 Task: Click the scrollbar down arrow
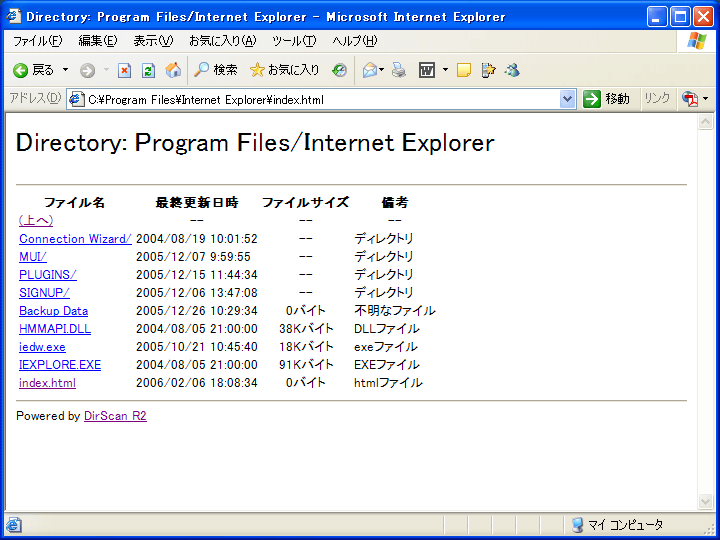[705, 501]
